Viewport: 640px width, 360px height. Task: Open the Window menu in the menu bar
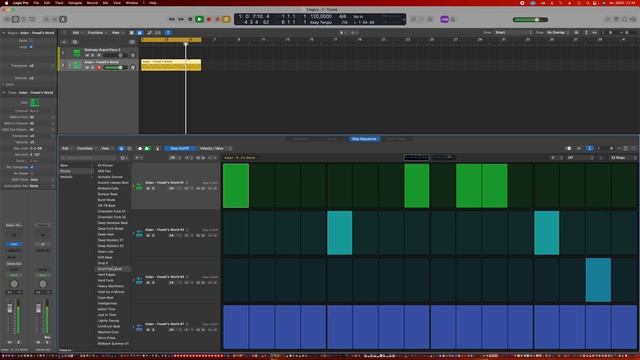[x=131, y=3]
